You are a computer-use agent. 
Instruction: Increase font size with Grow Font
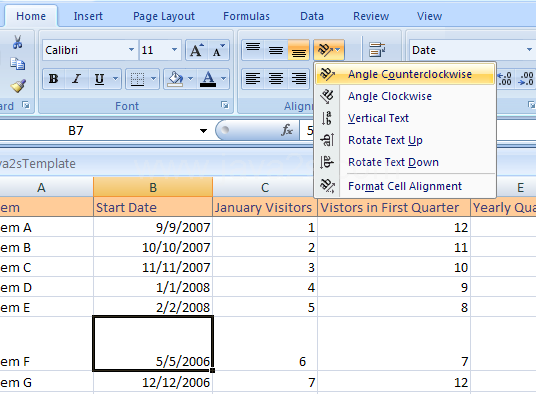point(197,50)
